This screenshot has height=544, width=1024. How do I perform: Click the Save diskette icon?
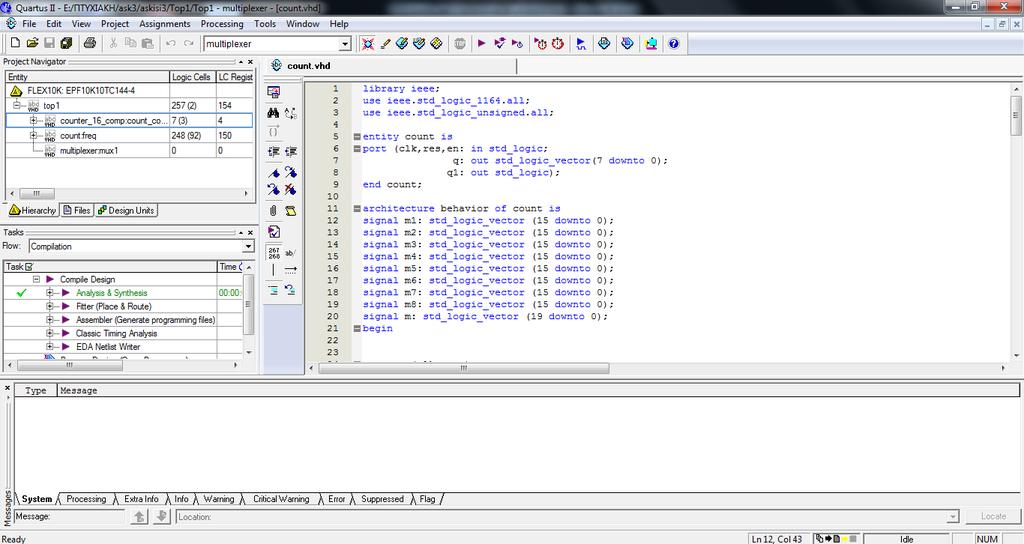49,43
